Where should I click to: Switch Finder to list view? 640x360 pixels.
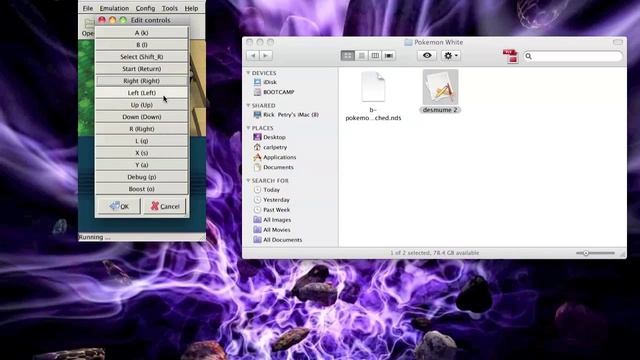click(x=362, y=56)
